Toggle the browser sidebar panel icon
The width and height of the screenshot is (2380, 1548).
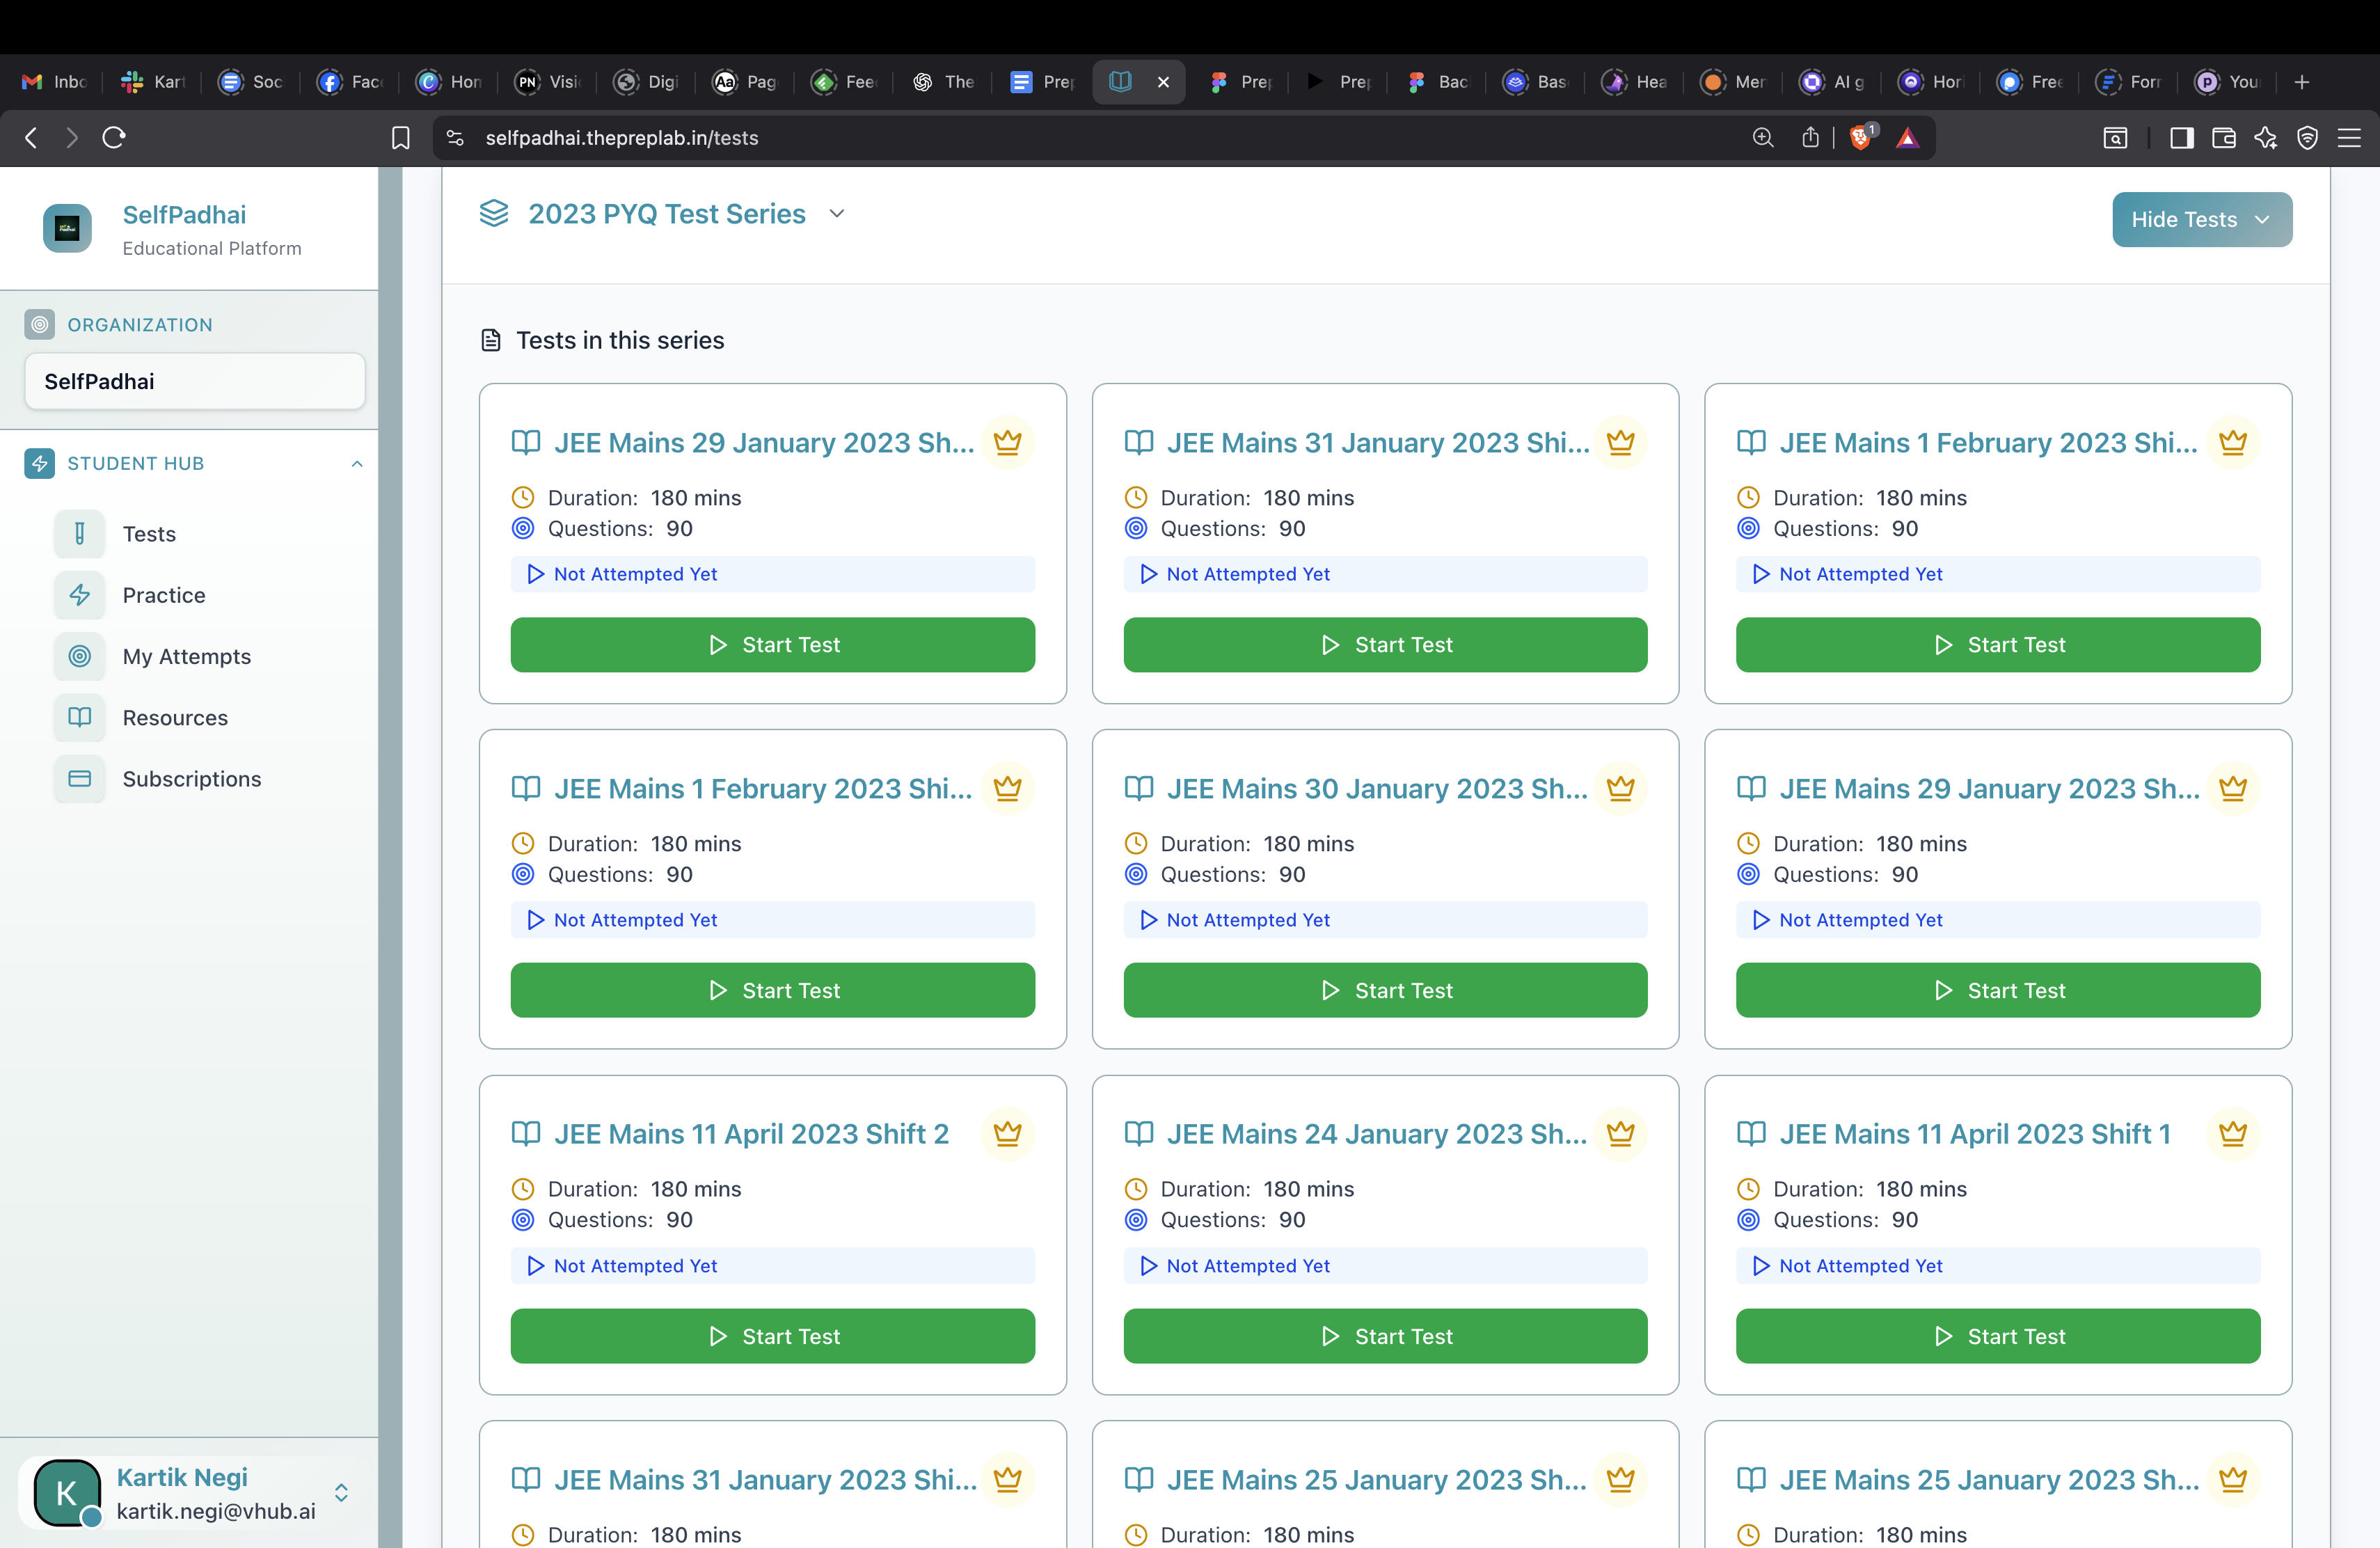pyautogui.click(x=2182, y=138)
